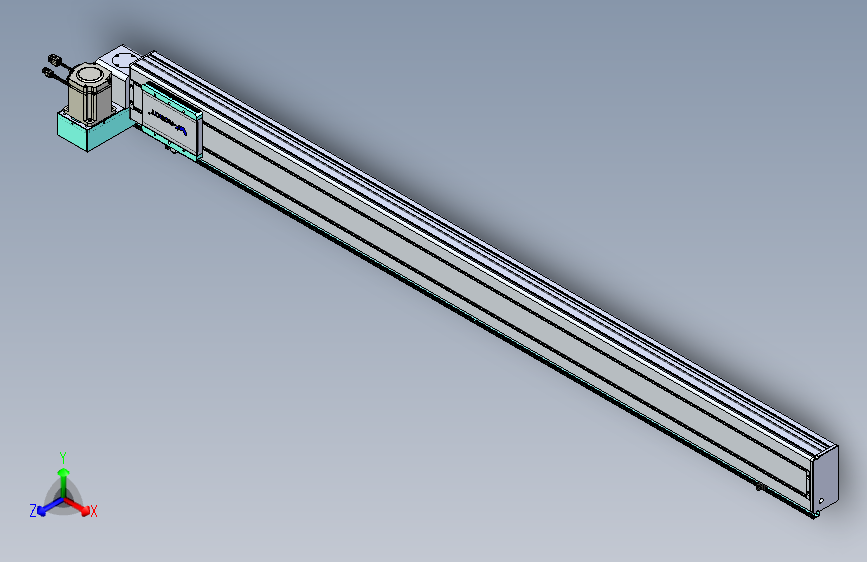867x562 pixels.
Task: Click the red X axis of the orientation triad
Action: point(77,506)
